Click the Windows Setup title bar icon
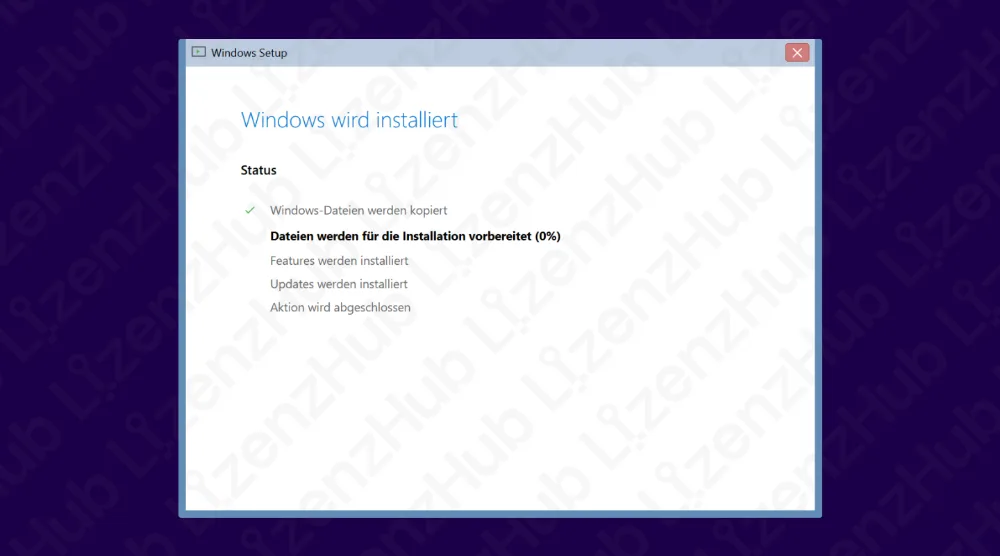This screenshot has width=1000, height=556. pos(199,52)
